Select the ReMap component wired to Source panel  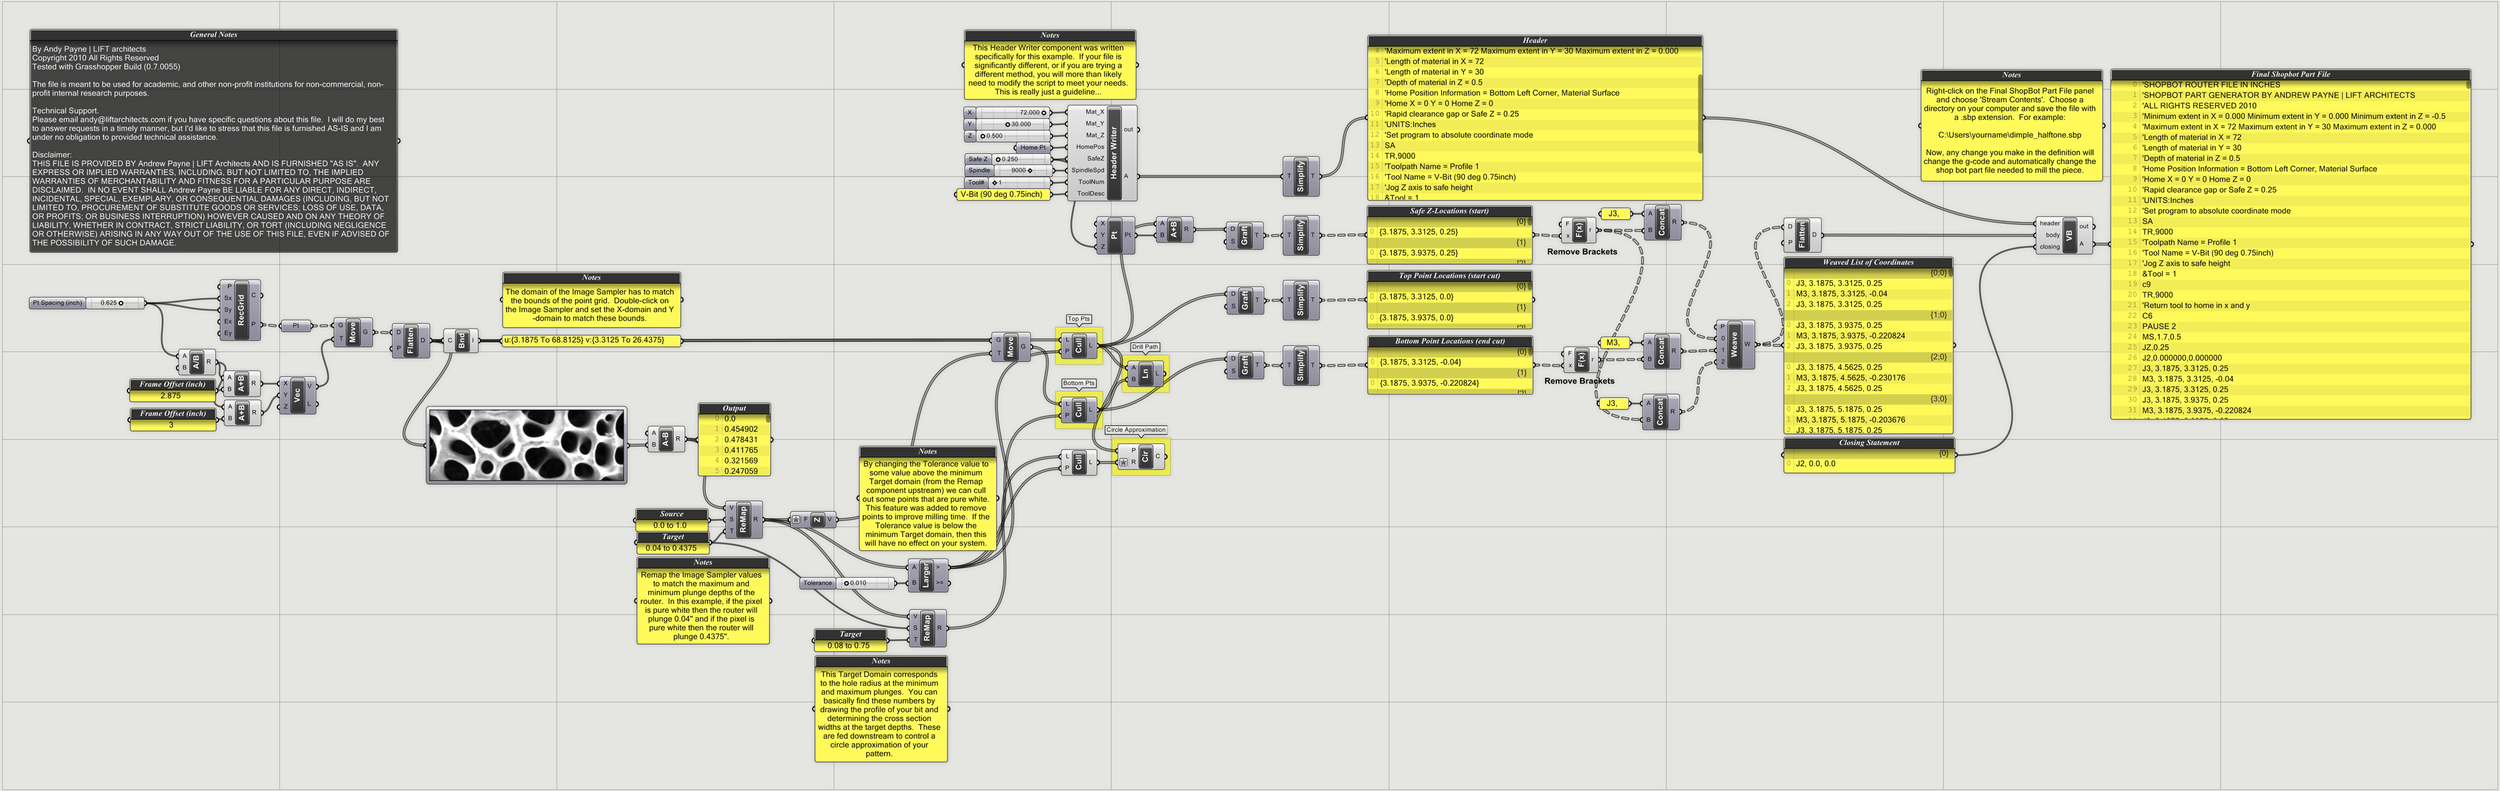pyautogui.click(x=743, y=520)
